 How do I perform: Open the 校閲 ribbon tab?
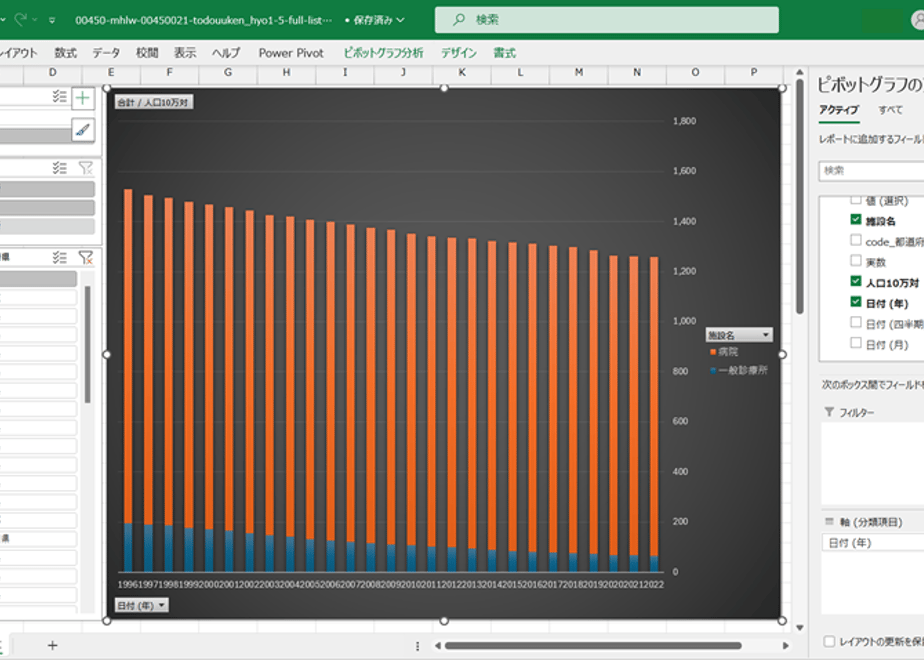(147, 53)
